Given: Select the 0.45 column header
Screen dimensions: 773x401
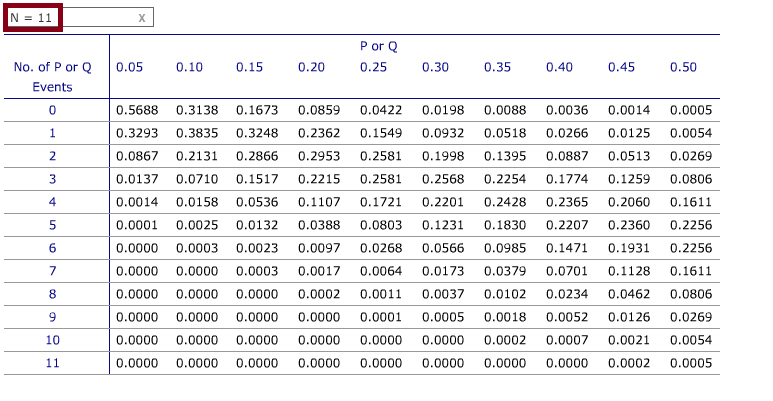Looking at the screenshot, I should (x=621, y=67).
